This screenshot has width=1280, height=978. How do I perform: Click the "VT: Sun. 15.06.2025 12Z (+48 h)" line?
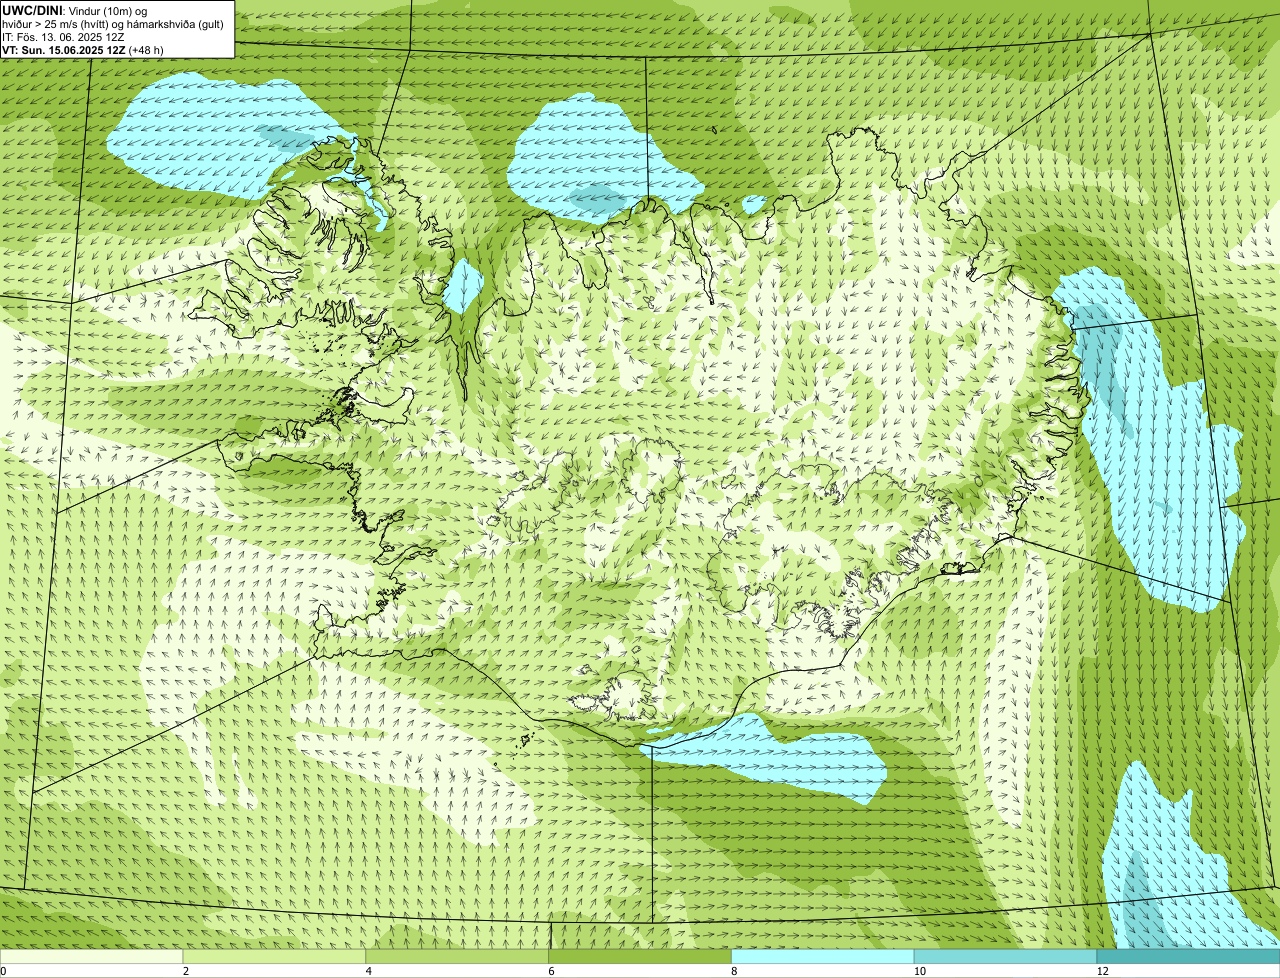pyautogui.click(x=83, y=50)
